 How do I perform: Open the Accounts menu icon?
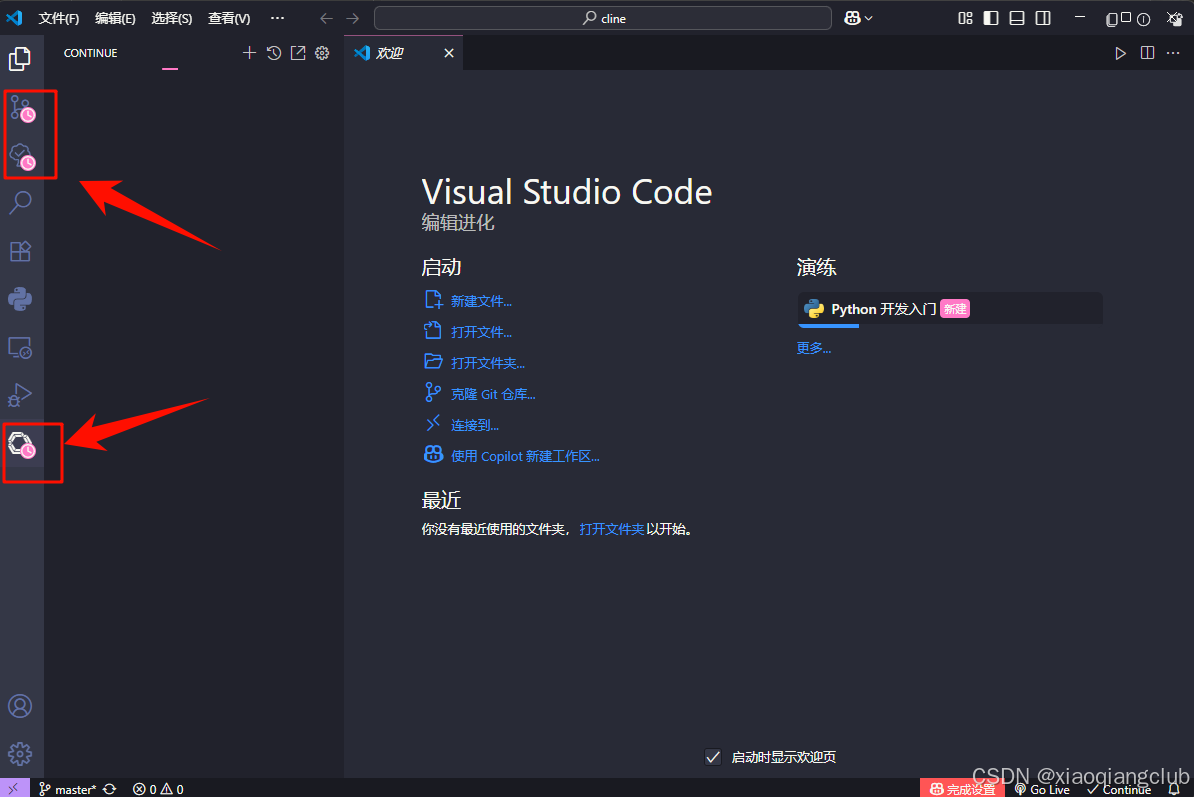(x=21, y=706)
